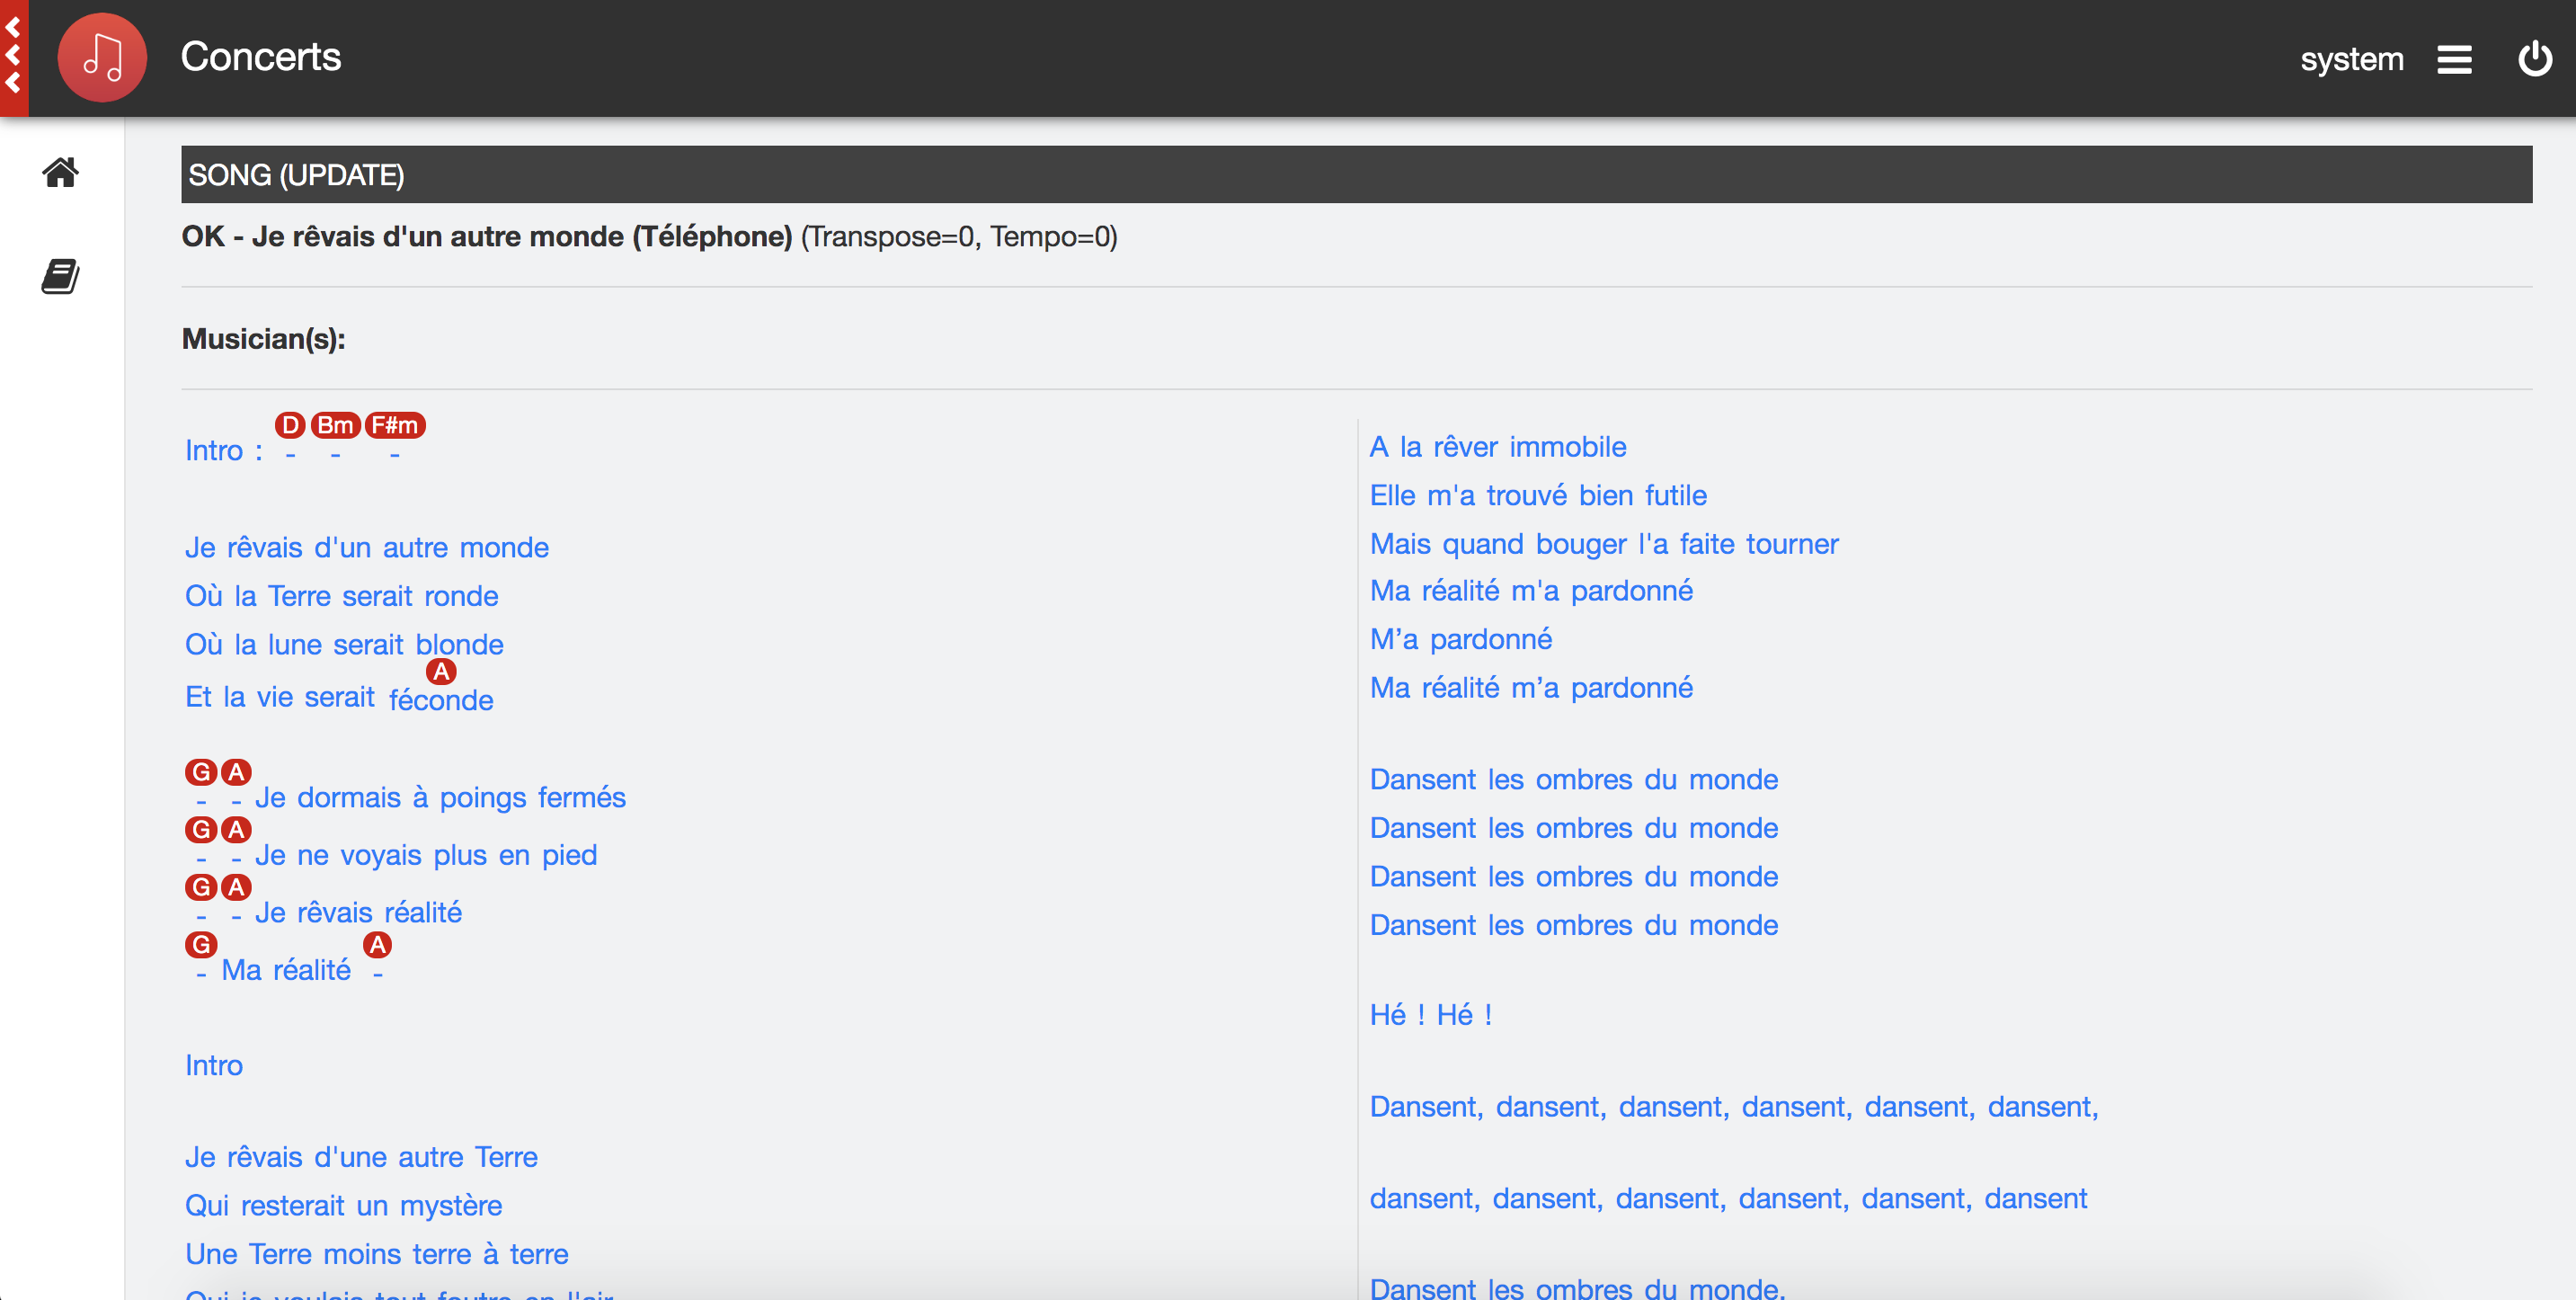This screenshot has width=2576, height=1300.
Task: Click lyric 'Où la lune serait blonde'
Action: pyautogui.click(x=344, y=644)
